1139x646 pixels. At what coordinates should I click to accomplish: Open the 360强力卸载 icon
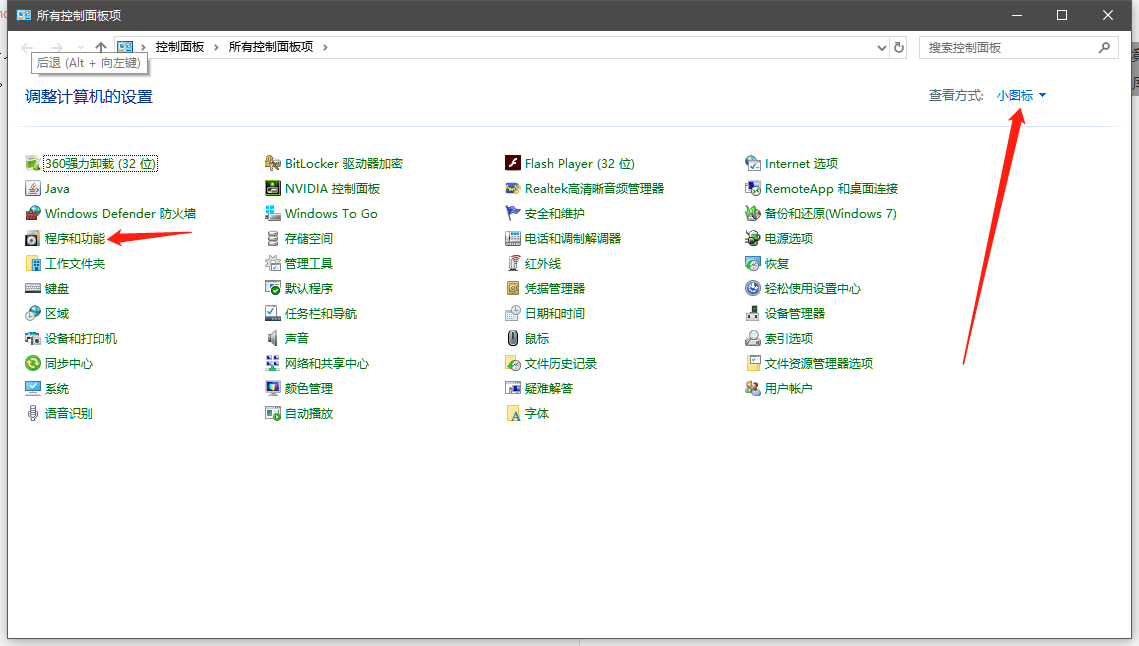tap(33, 163)
